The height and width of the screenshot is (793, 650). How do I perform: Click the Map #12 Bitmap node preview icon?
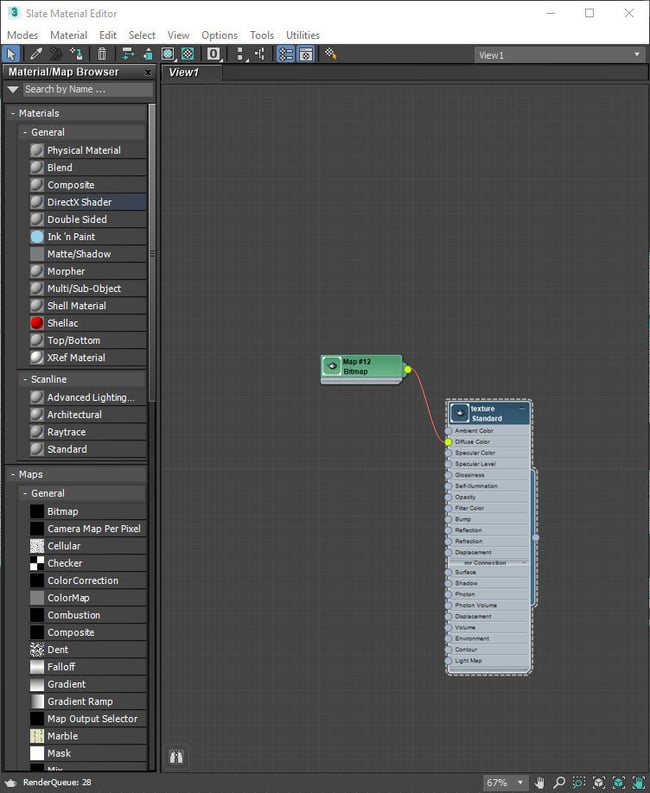332,366
